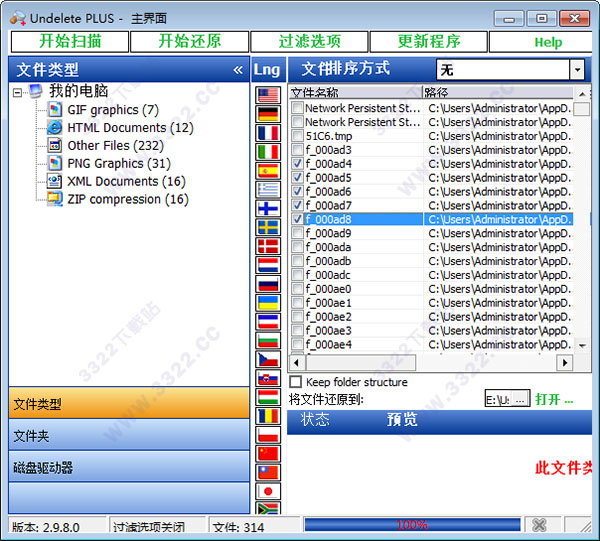The width and height of the screenshot is (600, 541).
Task: Select the f_000ae2 file row
Action: [431, 317]
